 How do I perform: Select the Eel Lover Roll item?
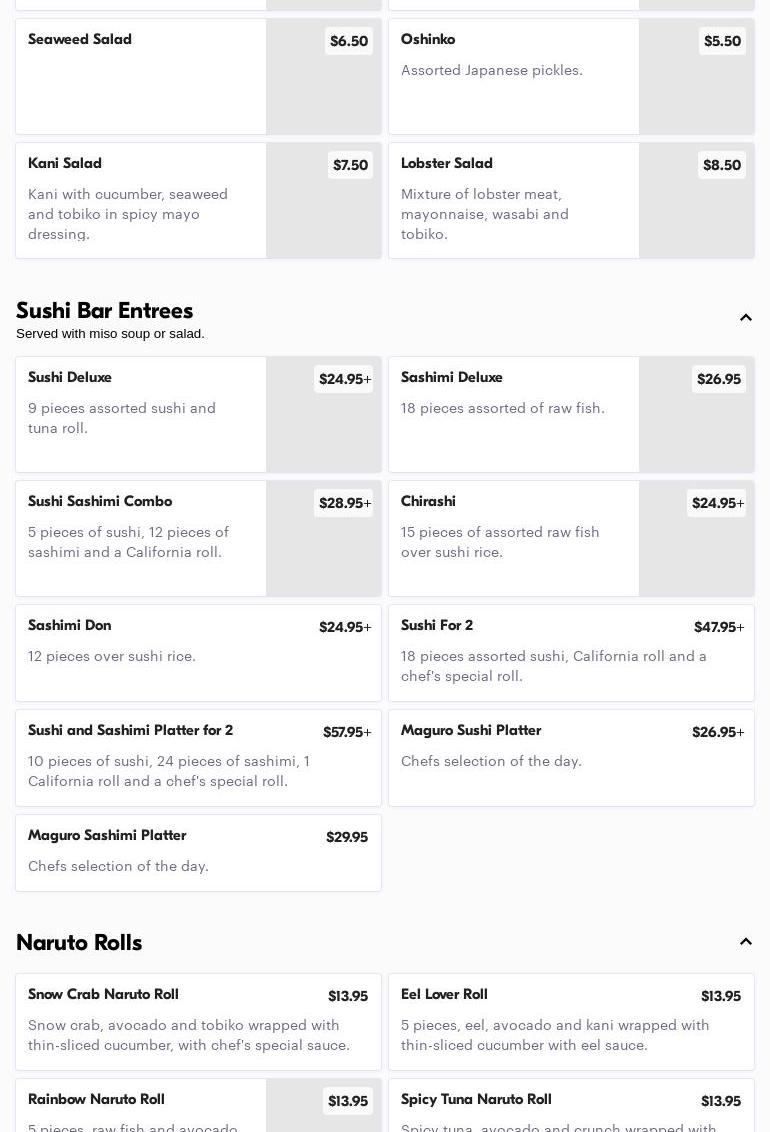click(571, 1021)
